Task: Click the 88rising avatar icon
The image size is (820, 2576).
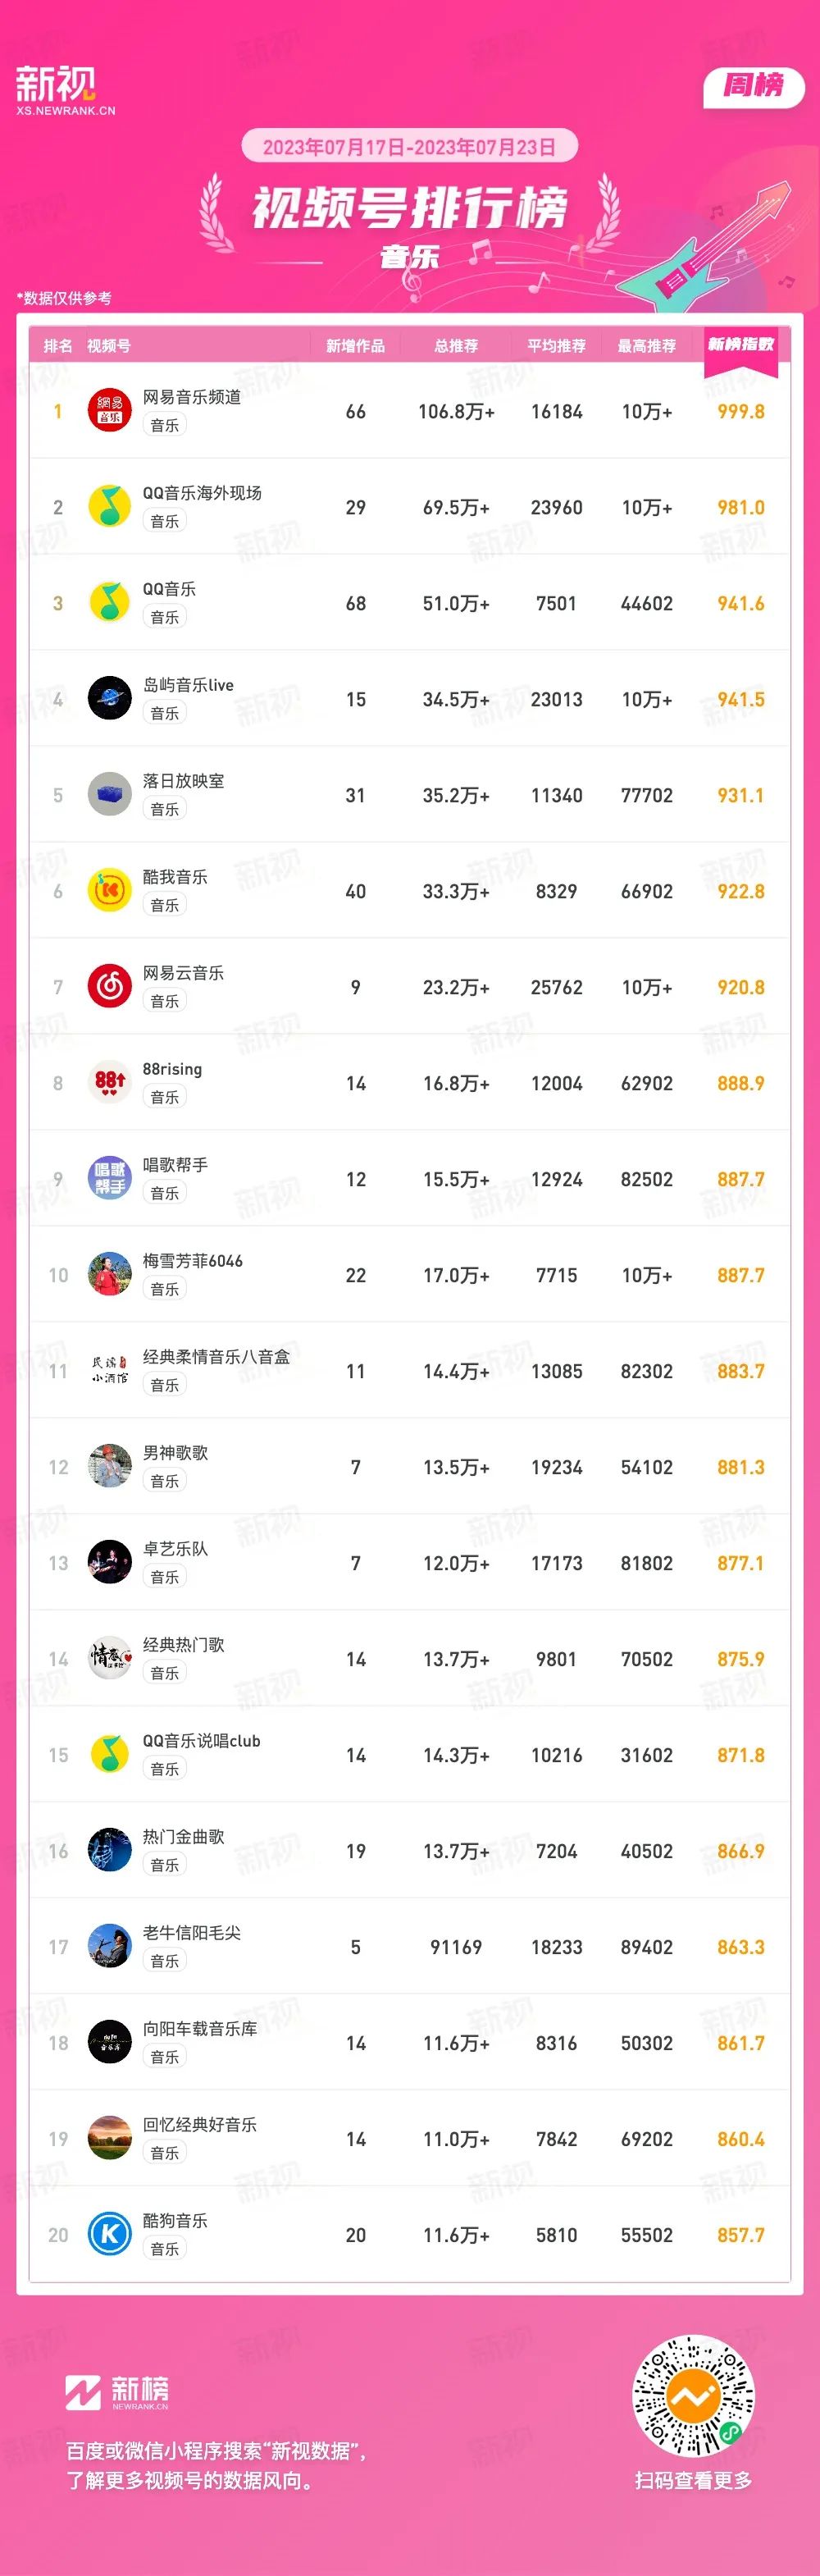Action: (x=110, y=1083)
